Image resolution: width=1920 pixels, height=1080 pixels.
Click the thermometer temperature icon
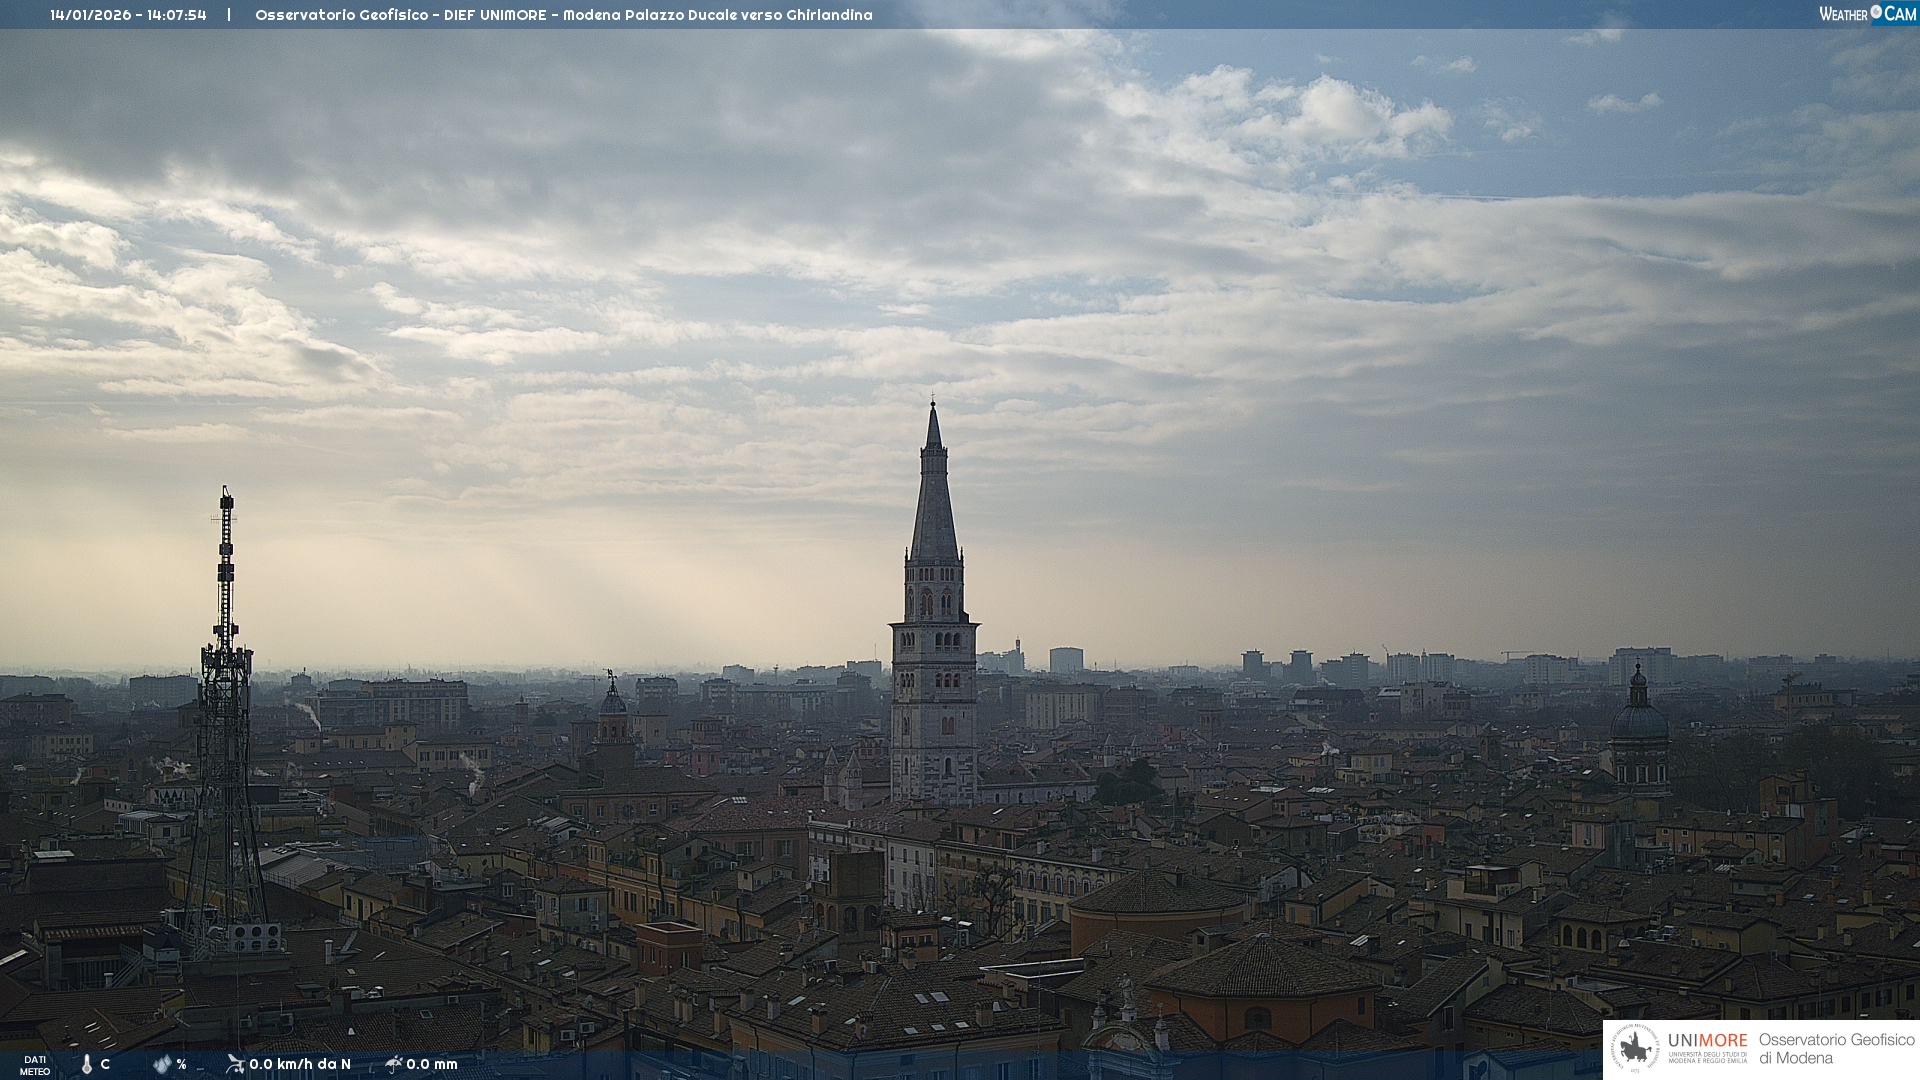tap(87, 1065)
